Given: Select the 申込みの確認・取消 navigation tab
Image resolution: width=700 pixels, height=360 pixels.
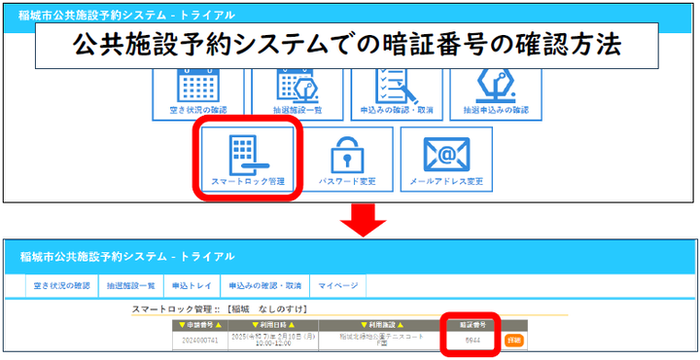Looking at the screenshot, I should coord(265,285).
